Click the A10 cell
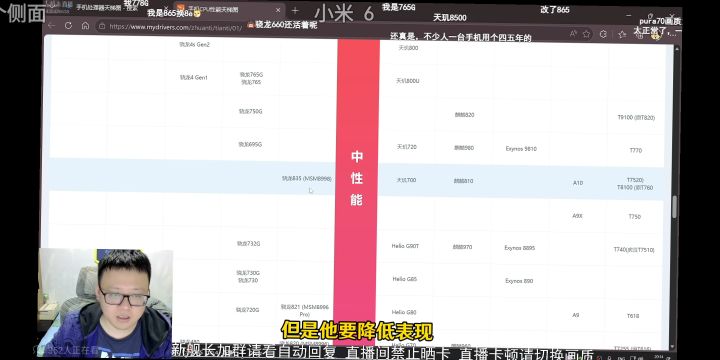This screenshot has height=360, width=720. 578,183
